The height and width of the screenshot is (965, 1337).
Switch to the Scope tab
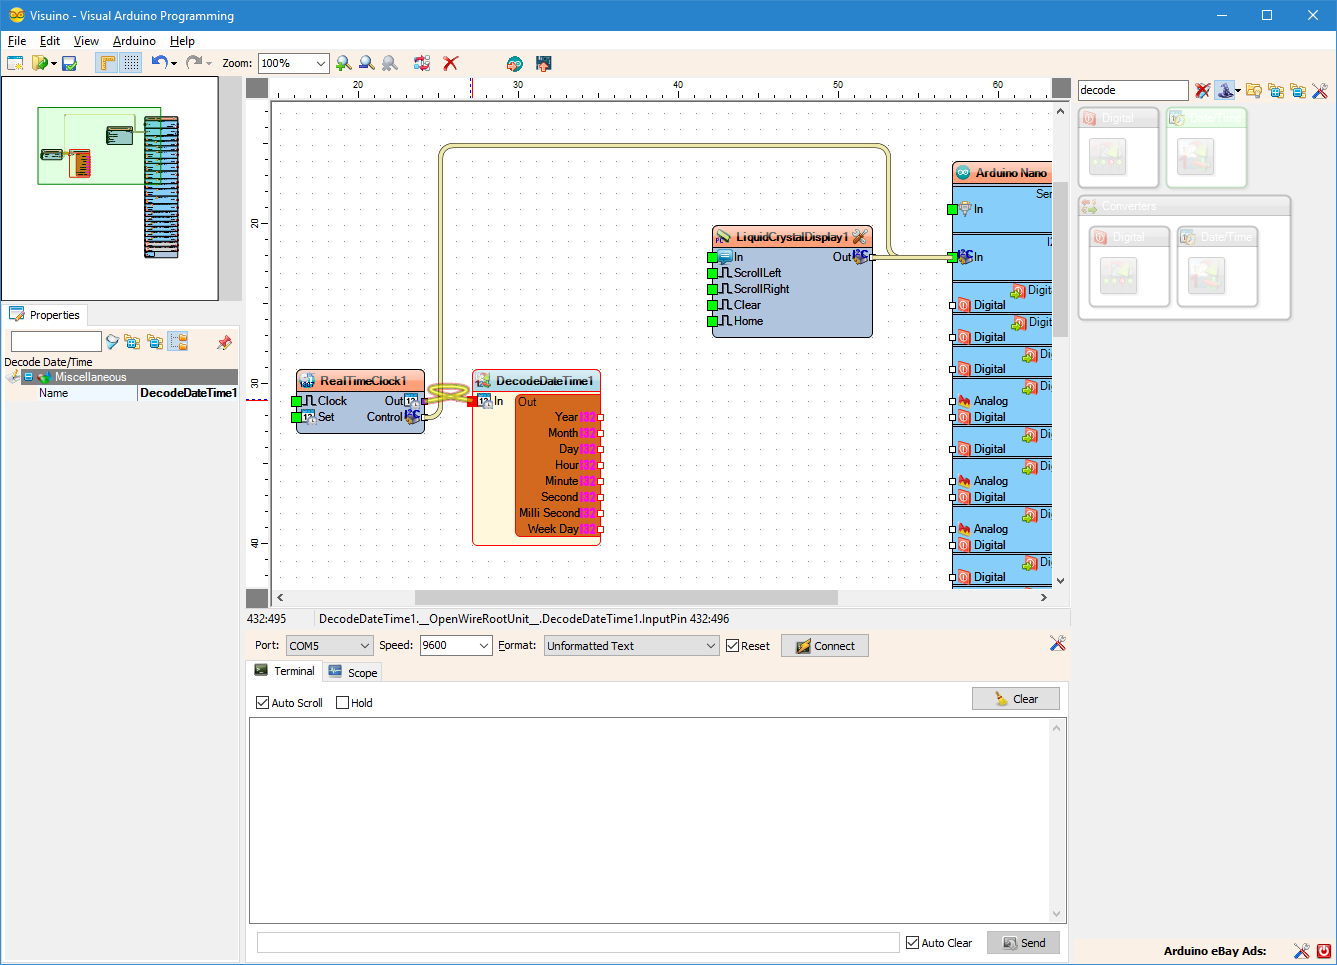352,672
